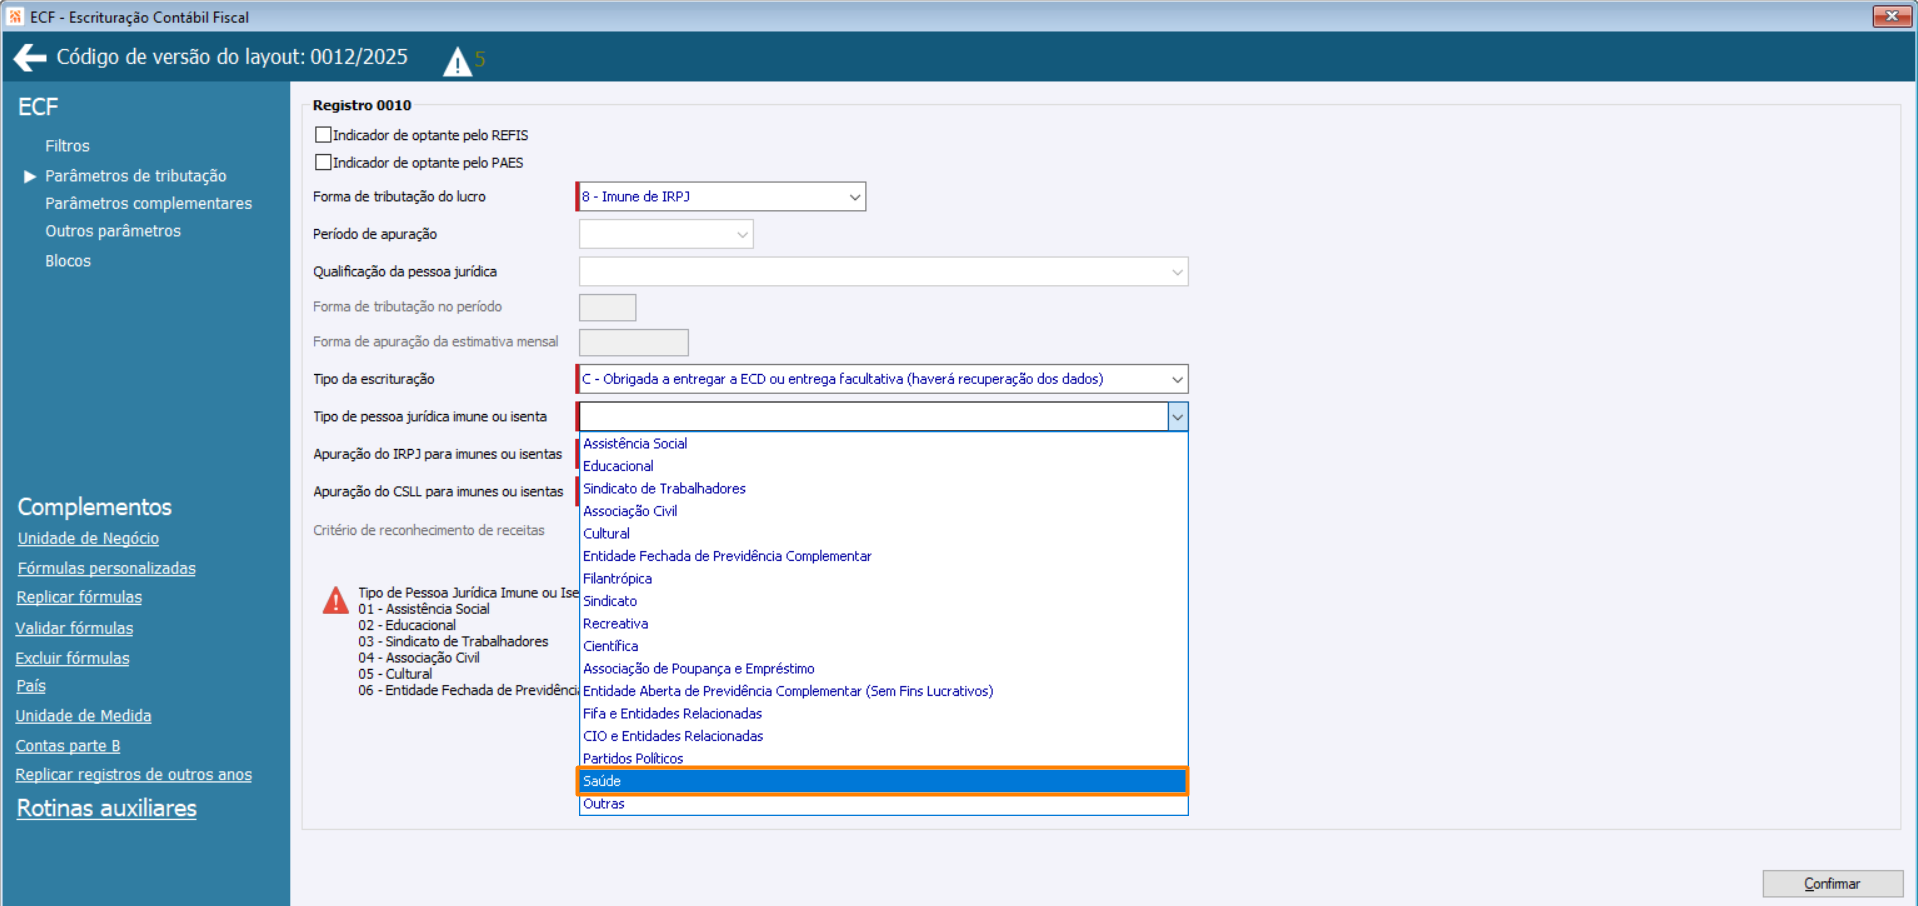Choose Recreativa option

click(883, 623)
